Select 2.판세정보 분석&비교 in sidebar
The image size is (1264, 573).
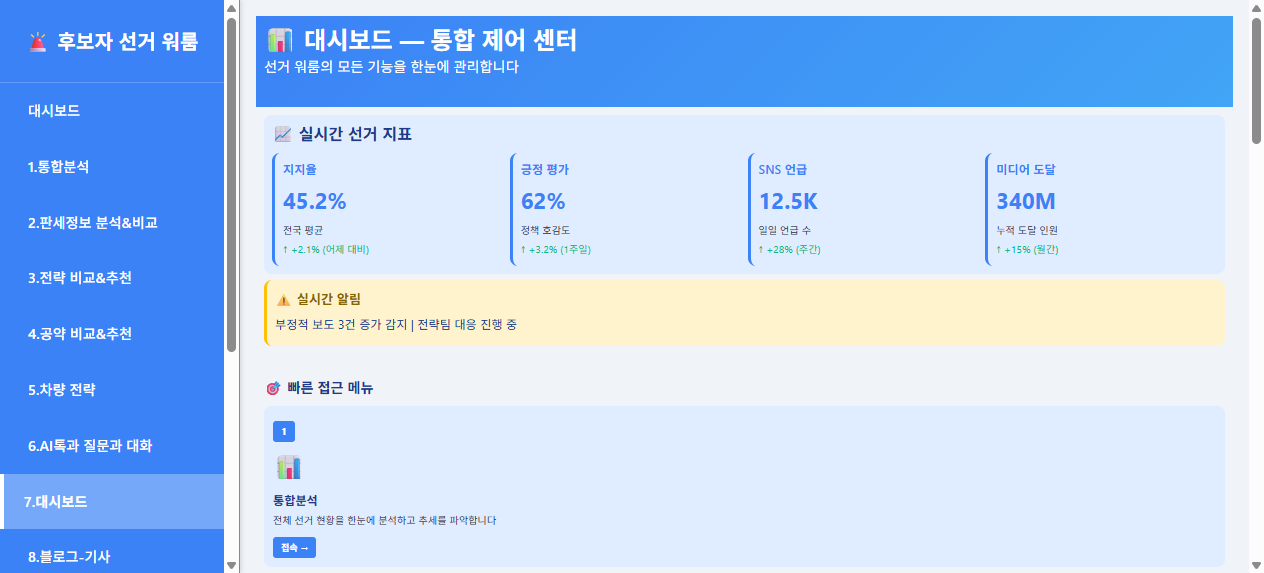(92, 223)
